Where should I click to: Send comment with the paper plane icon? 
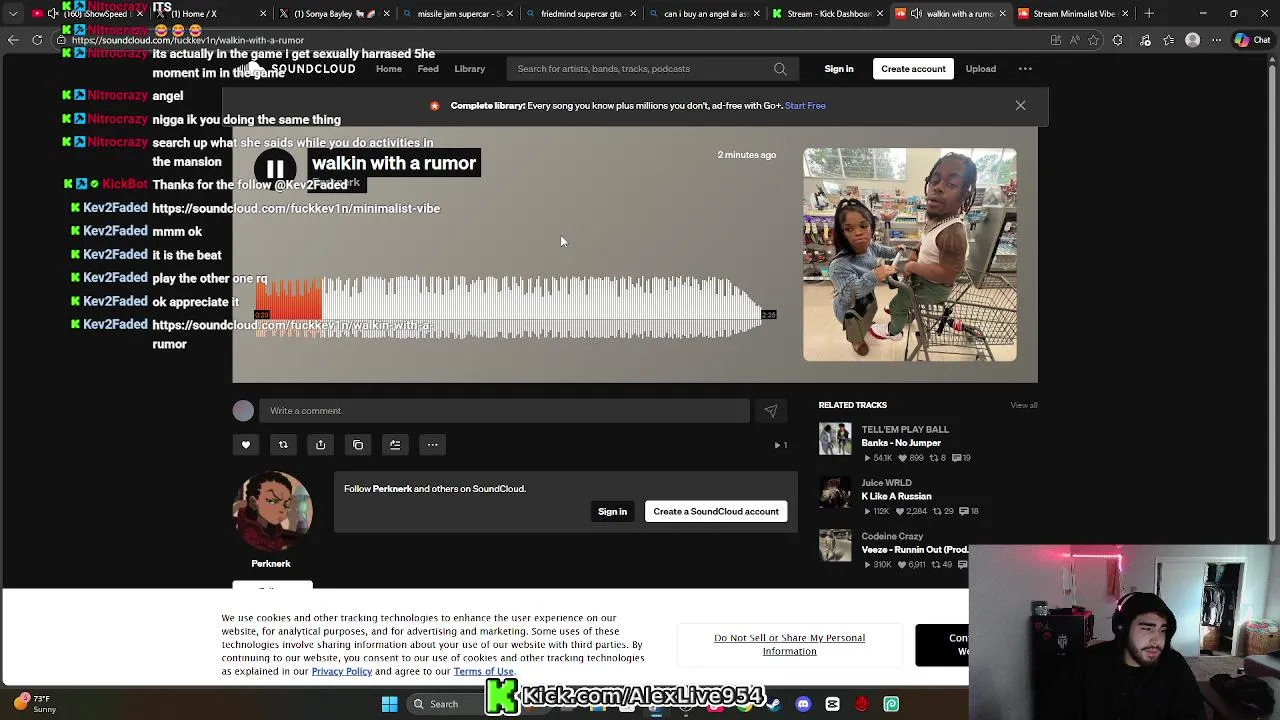tap(771, 411)
